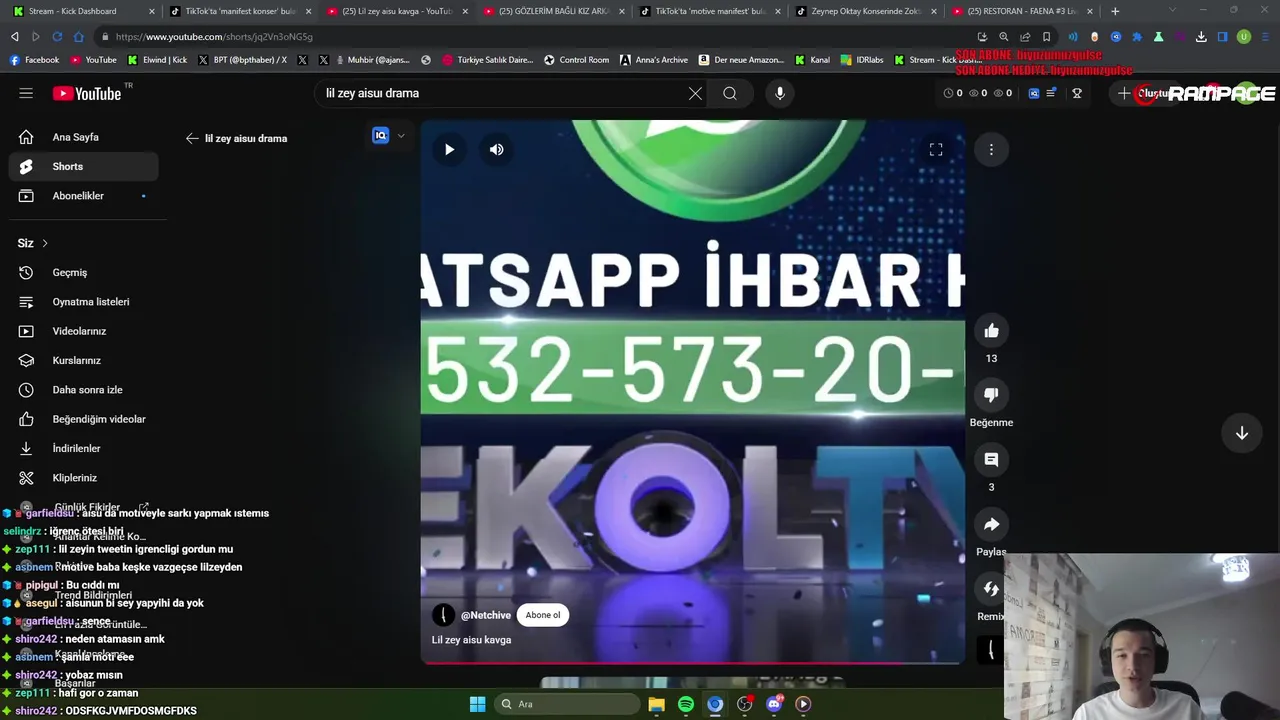The height and width of the screenshot is (720, 1280).
Task: Open the Windows Start menu
Action: point(478,704)
